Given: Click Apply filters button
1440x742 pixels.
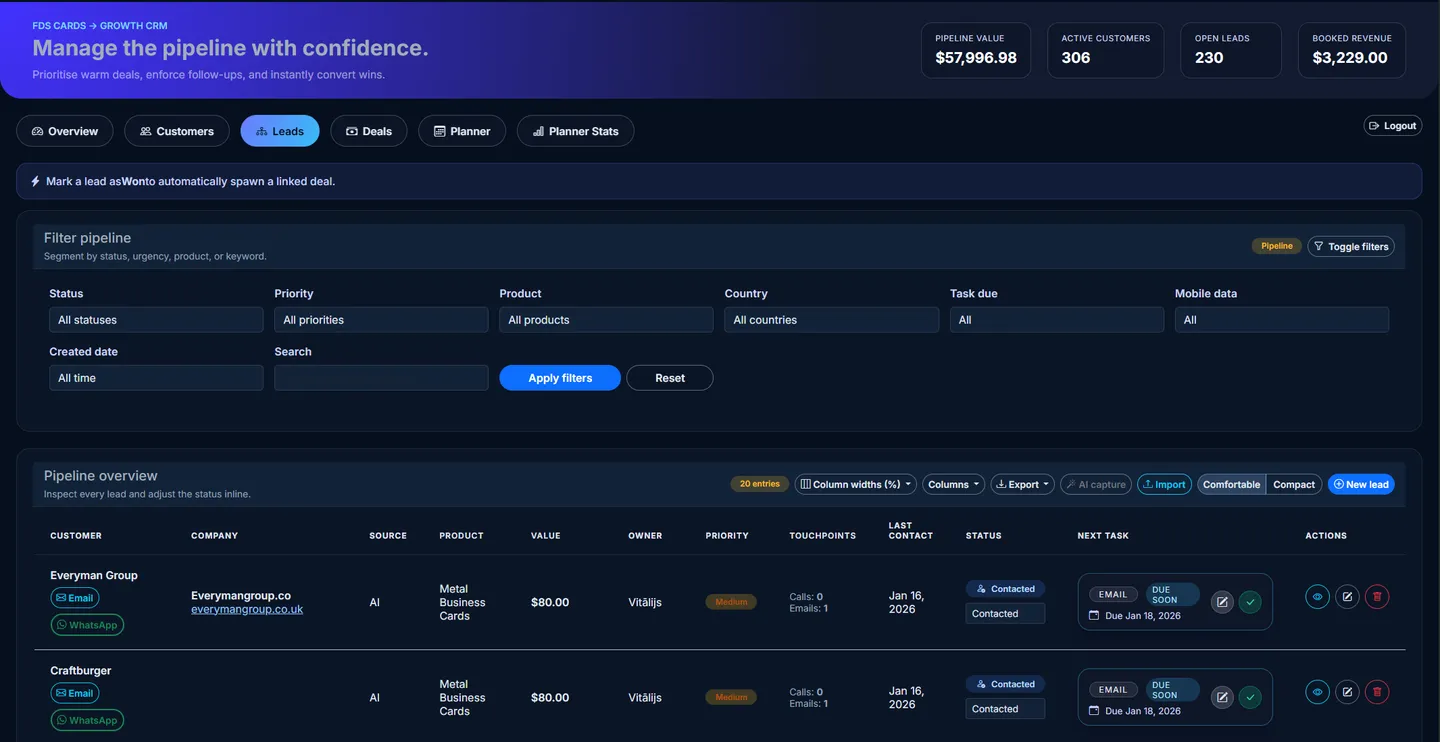Looking at the screenshot, I should [560, 378].
